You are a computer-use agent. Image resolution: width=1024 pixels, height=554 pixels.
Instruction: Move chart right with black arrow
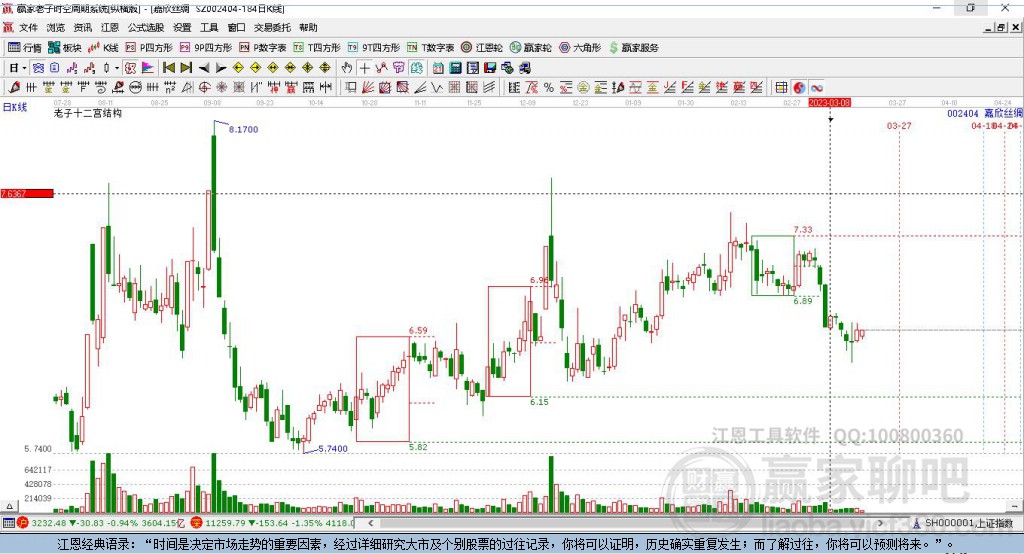point(221,68)
